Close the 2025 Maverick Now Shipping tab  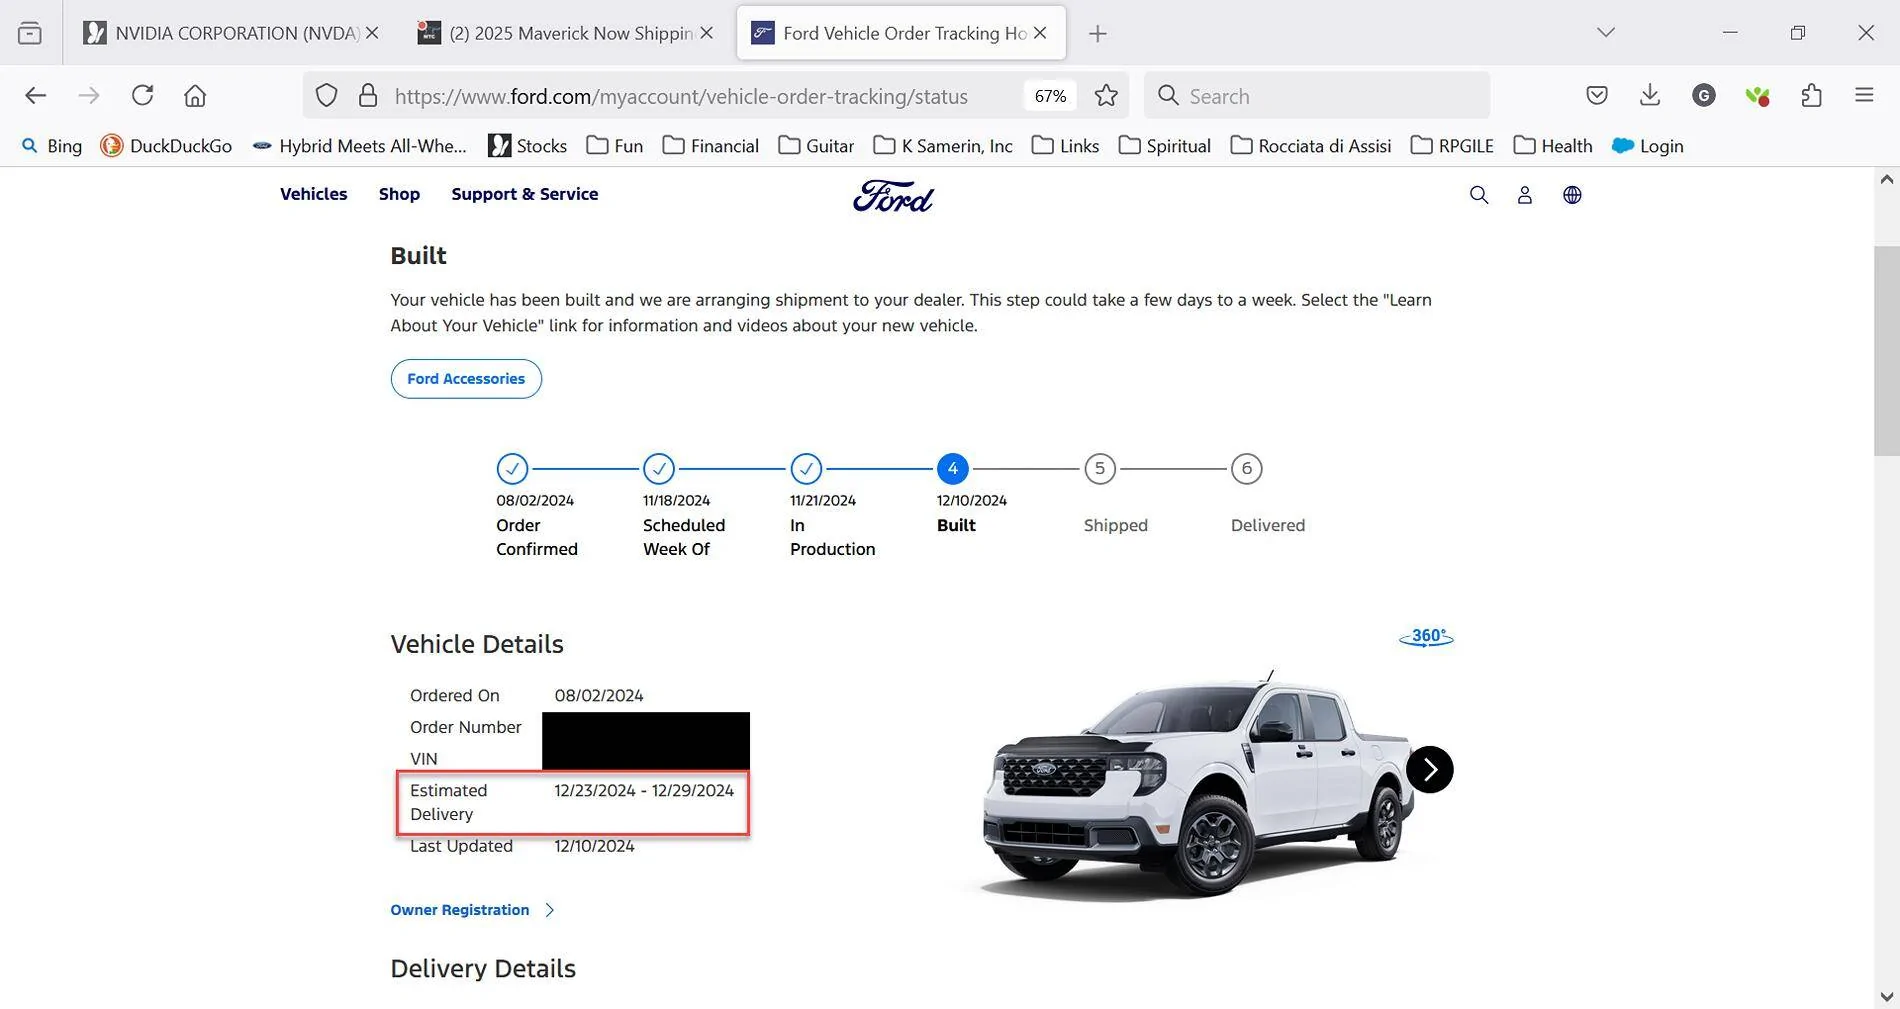707,33
